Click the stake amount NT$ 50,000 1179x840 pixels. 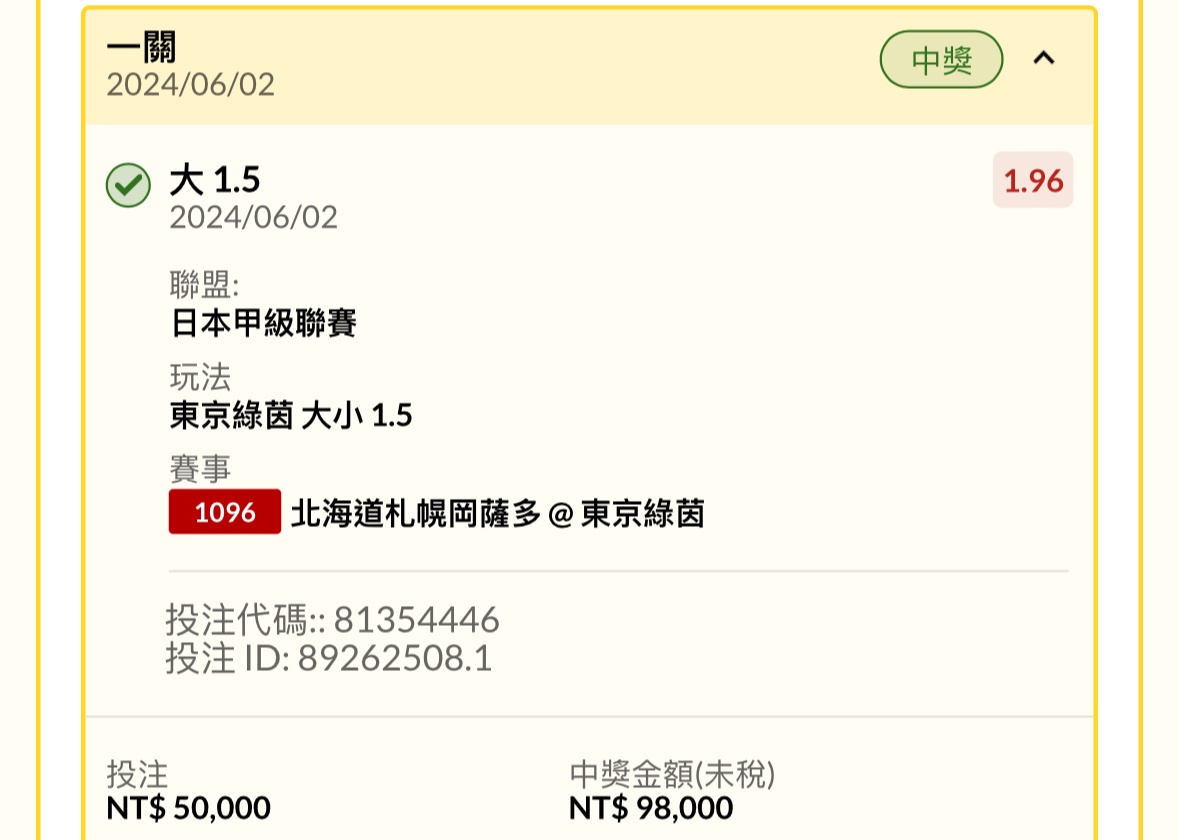click(x=188, y=807)
